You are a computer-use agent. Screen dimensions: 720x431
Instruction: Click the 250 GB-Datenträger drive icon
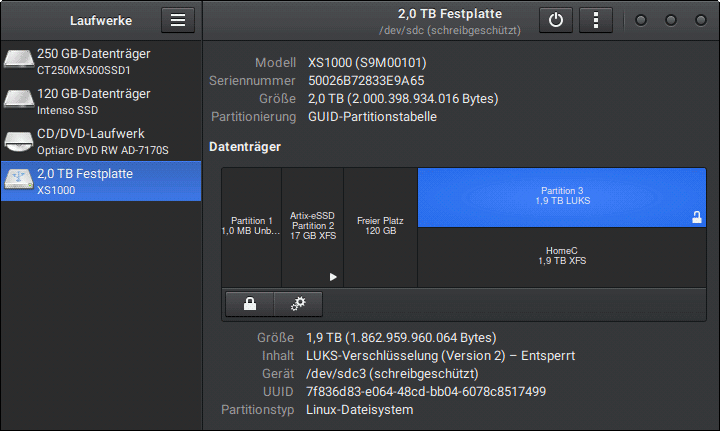click(18, 60)
